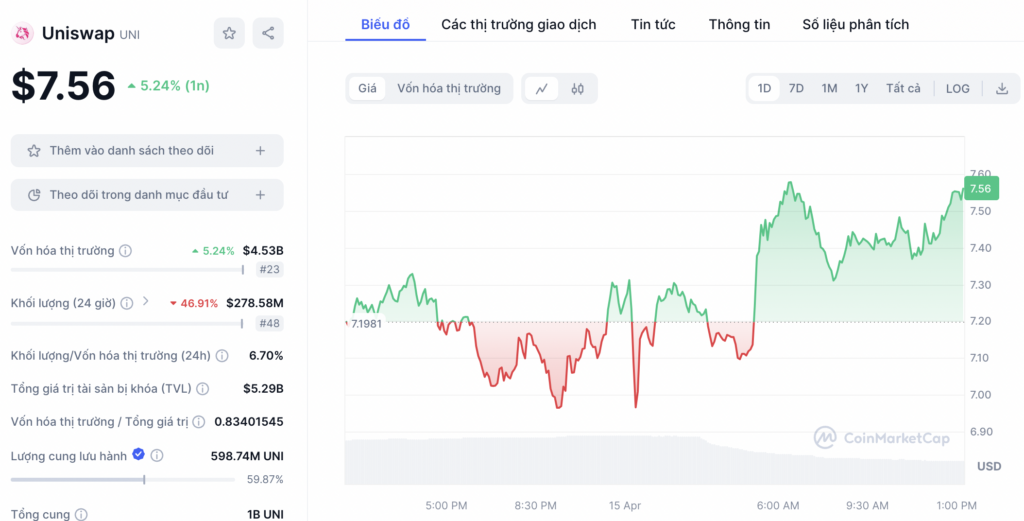This screenshot has height=521, width=1024.
Task: Open the 'Biểu đồ' tab
Action: click(x=385, y=25)
